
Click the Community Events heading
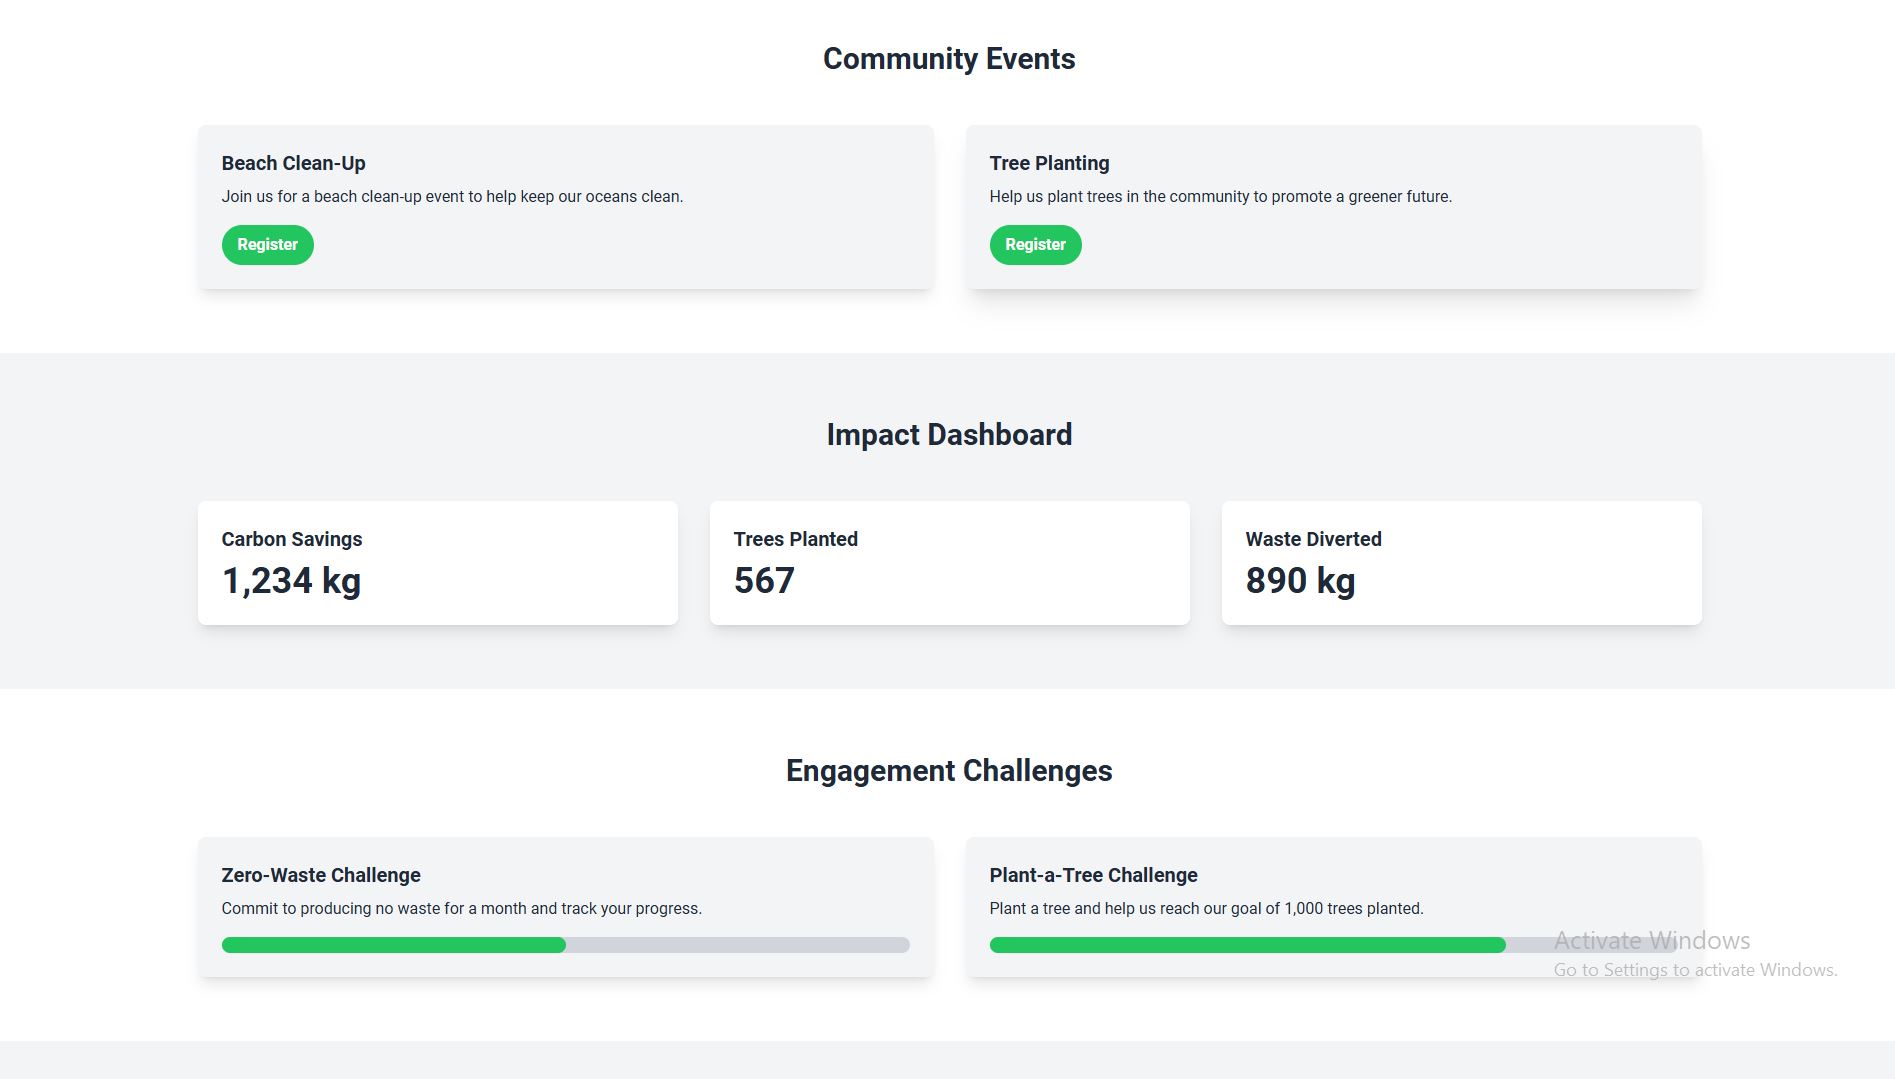[x=948, y=59]
